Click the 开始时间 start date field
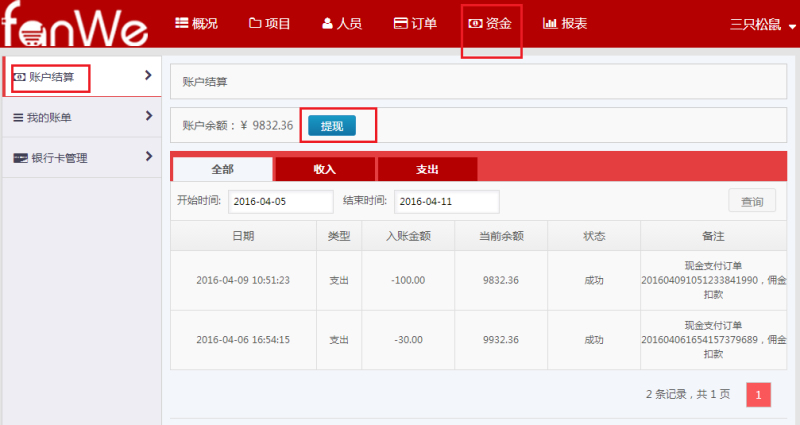The width and height of the screenshot is (800, 425). 281,202
